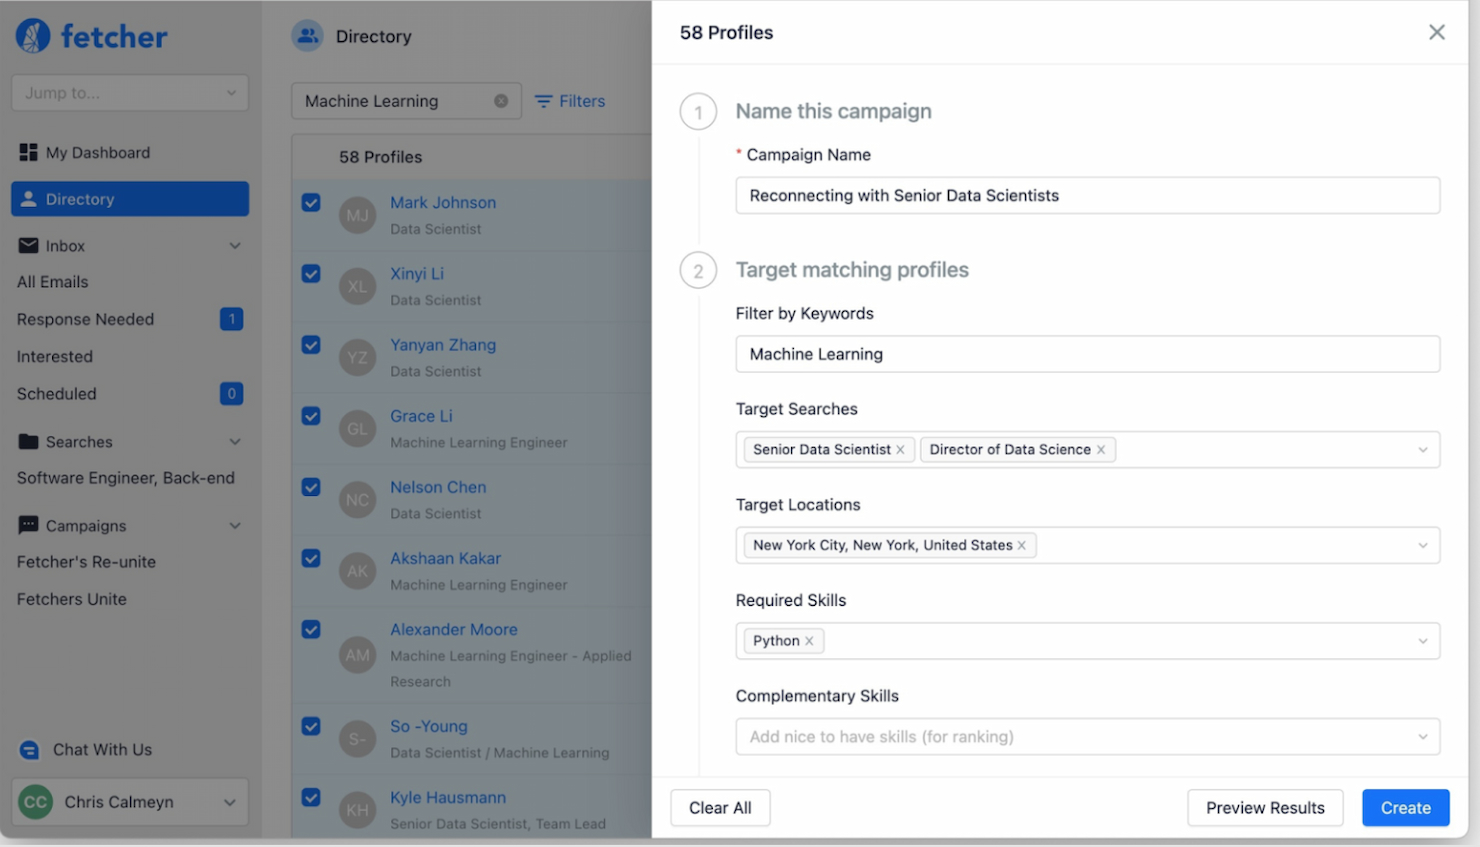1480x847 pixels.
Task: Uncheck Kyle Hausmann's profile
Action: click(x=311, y=797)
